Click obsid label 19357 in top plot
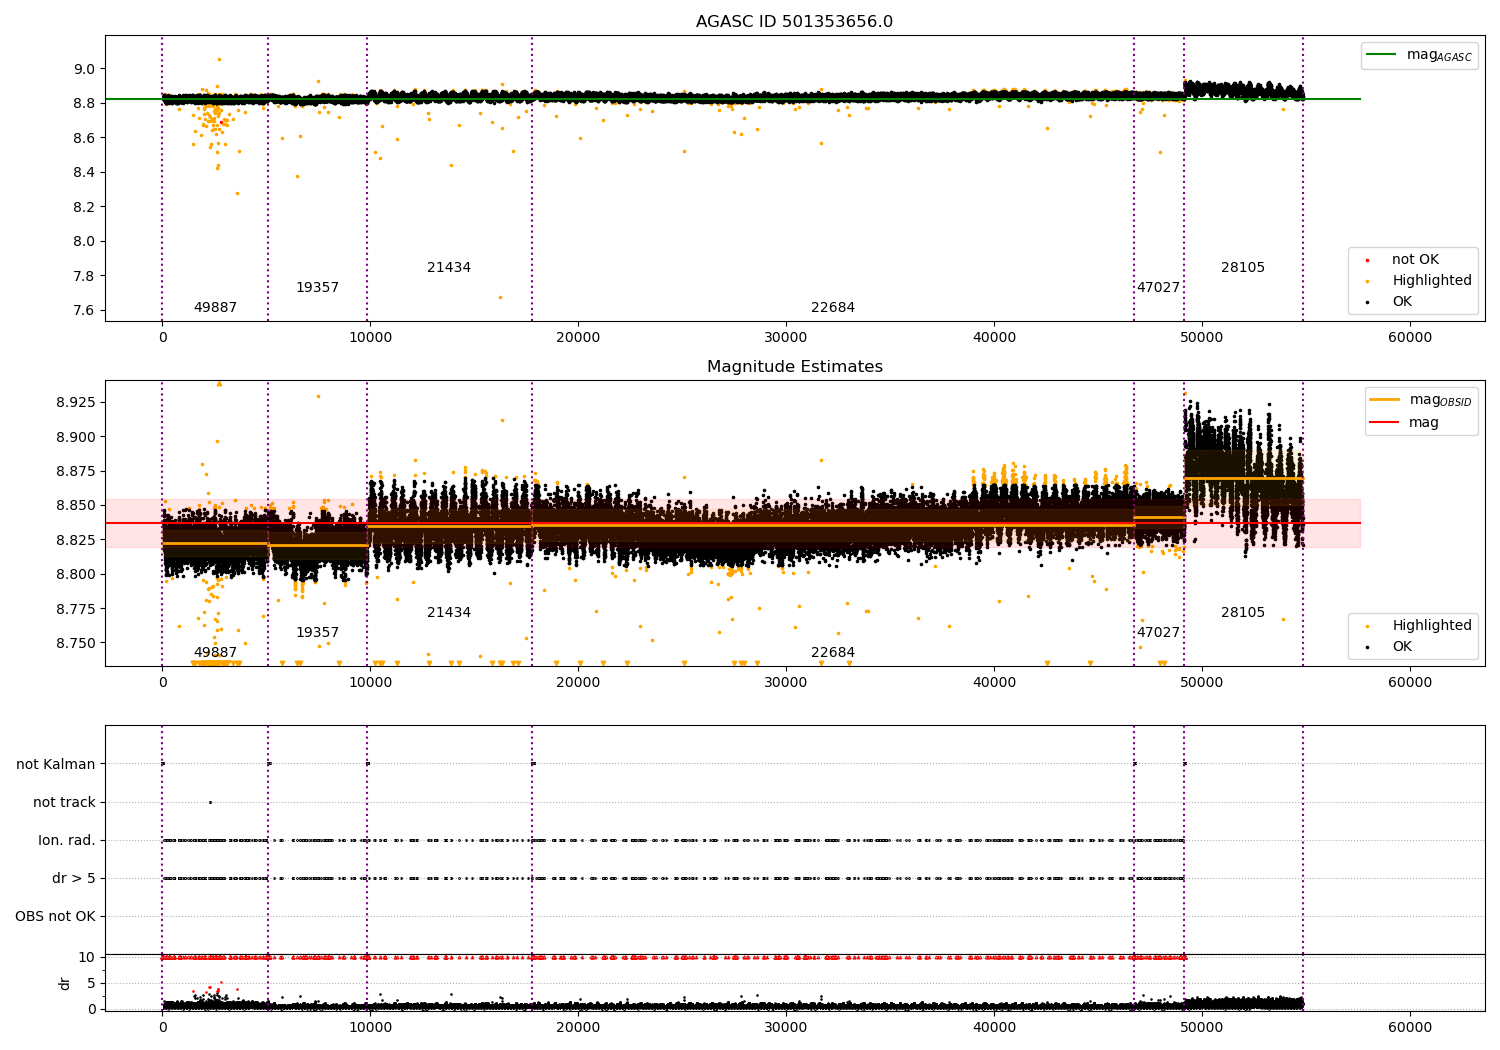The height and width of the screenshot is (1050, 1500). click(x=317, y=287)
